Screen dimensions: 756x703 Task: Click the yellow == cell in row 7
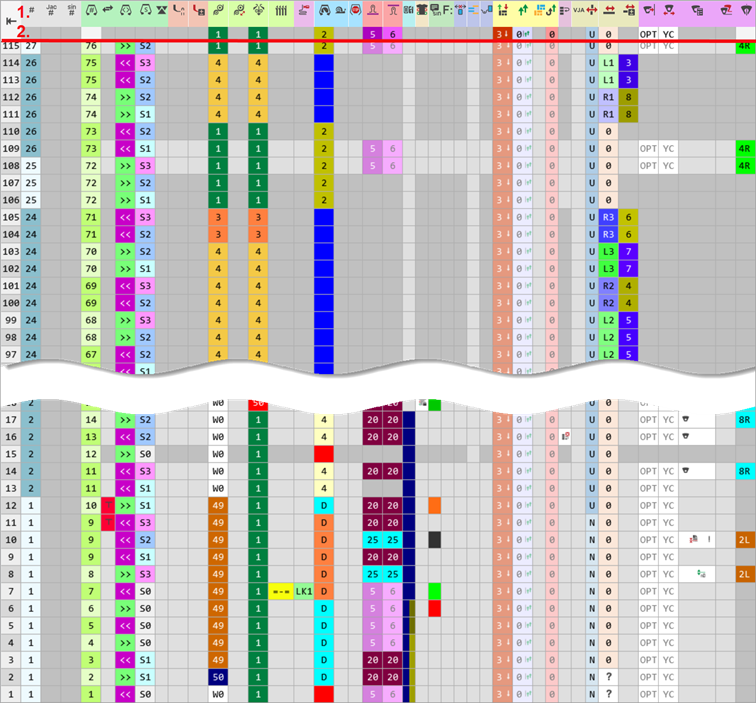point(281,592)
